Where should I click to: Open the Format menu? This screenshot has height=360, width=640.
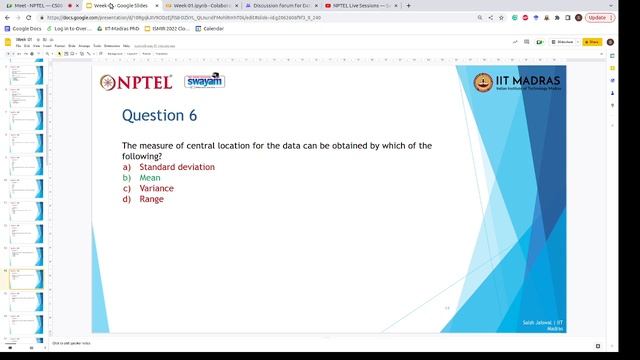click(x=60, y=46)
